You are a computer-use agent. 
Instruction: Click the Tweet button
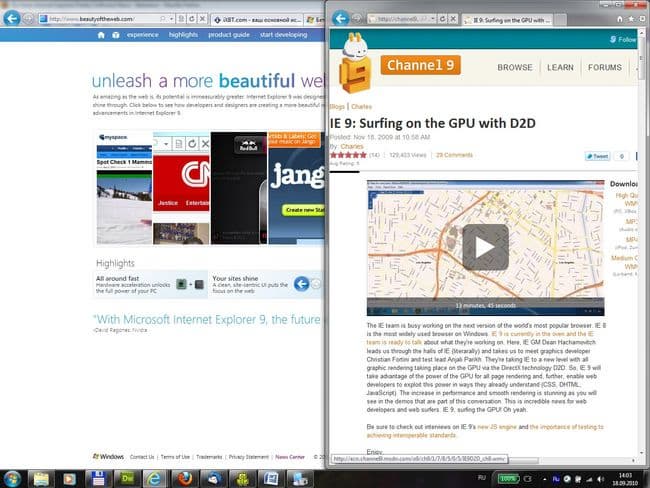click(597, 156)
